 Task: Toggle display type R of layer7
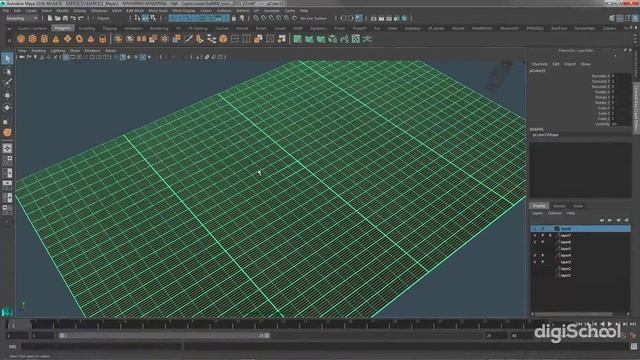pyautogui.click(x=550, y=236)
